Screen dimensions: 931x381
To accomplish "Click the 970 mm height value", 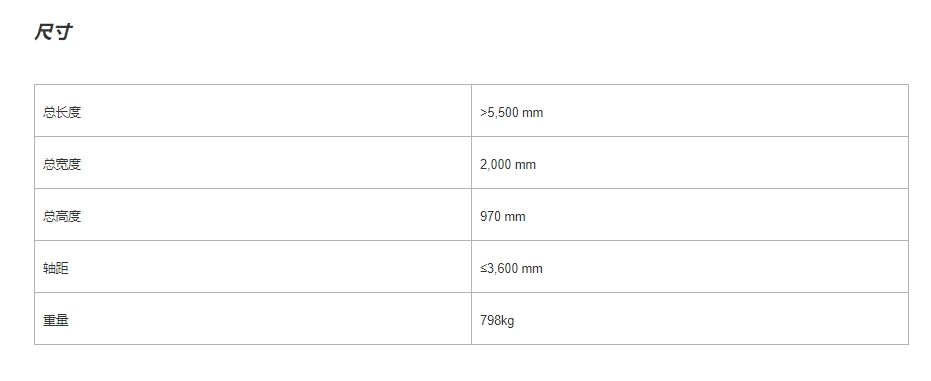I will click(503, 217).
